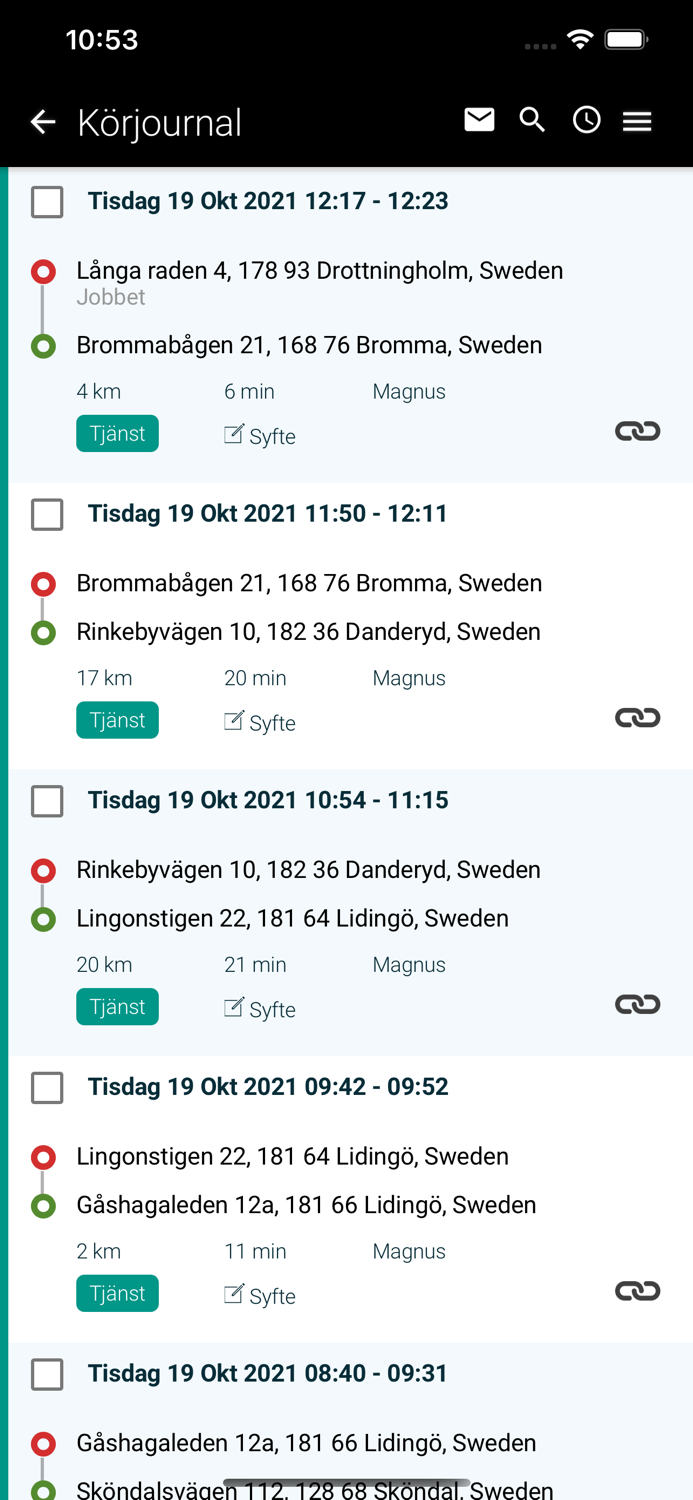
Task: Open the search function
Action: (x=532, y=119)
